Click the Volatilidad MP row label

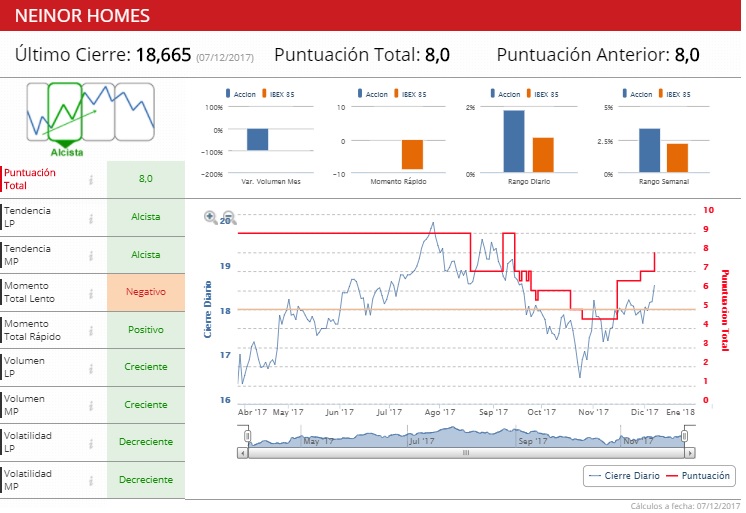click(28, 480)
